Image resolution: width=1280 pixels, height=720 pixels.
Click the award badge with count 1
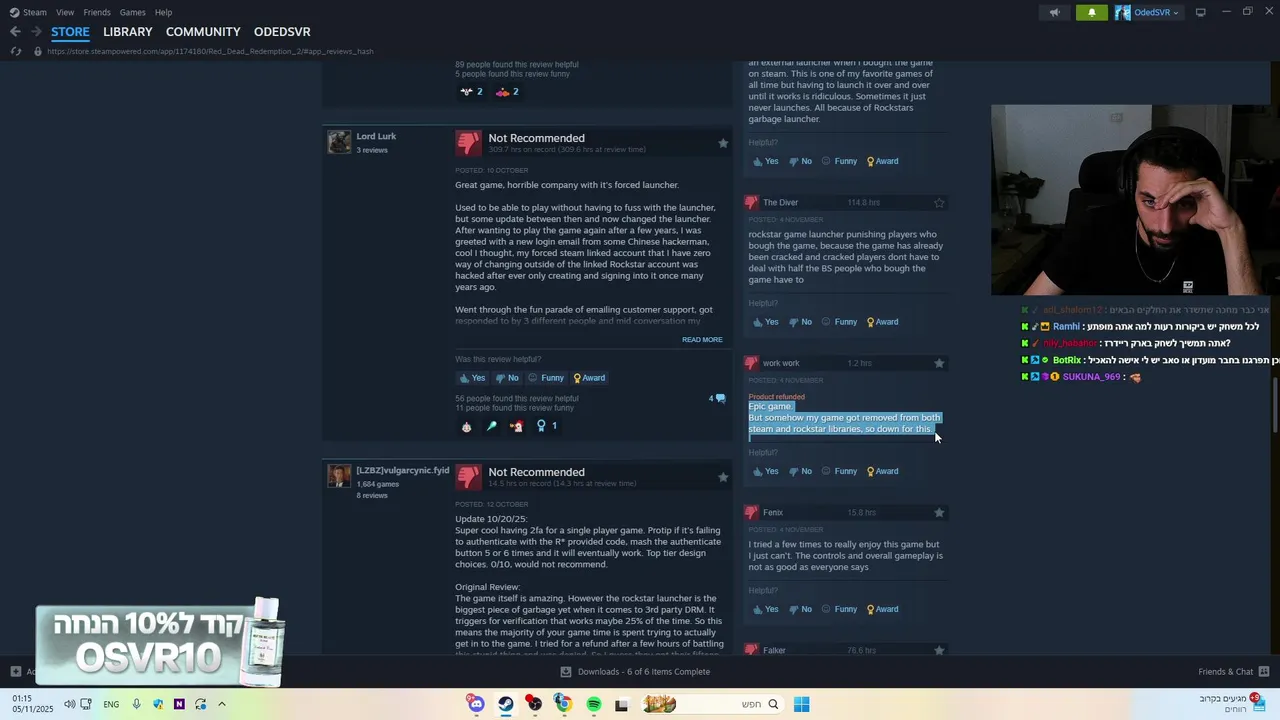546,426
